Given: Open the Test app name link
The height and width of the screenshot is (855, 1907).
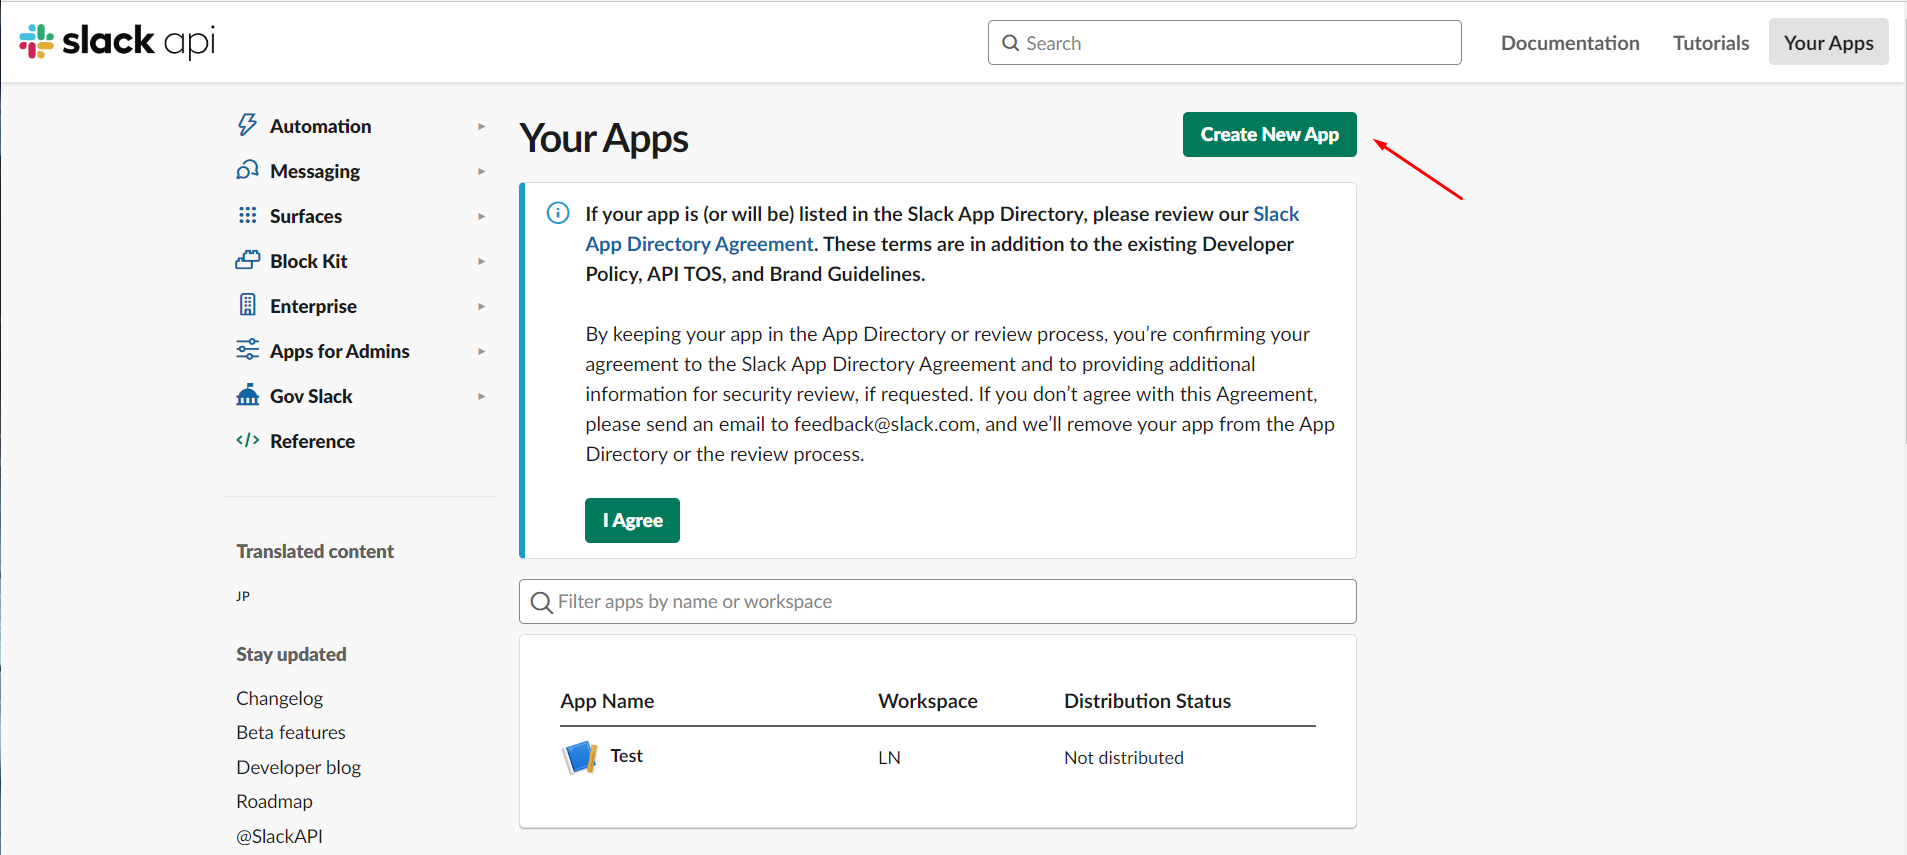Looking at the screenshot, I should (x=626, y=756).
